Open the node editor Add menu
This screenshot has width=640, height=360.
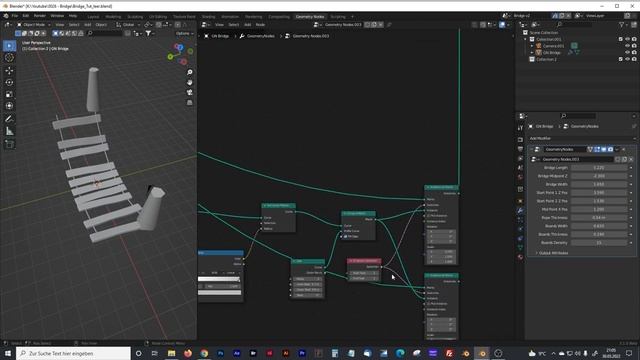[x=247, y=25]
